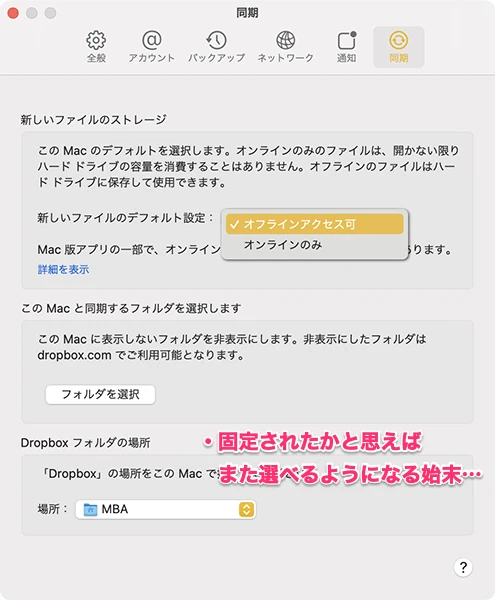
Task: Click the 全般 tab label
Action: click(x=96, y=58)
